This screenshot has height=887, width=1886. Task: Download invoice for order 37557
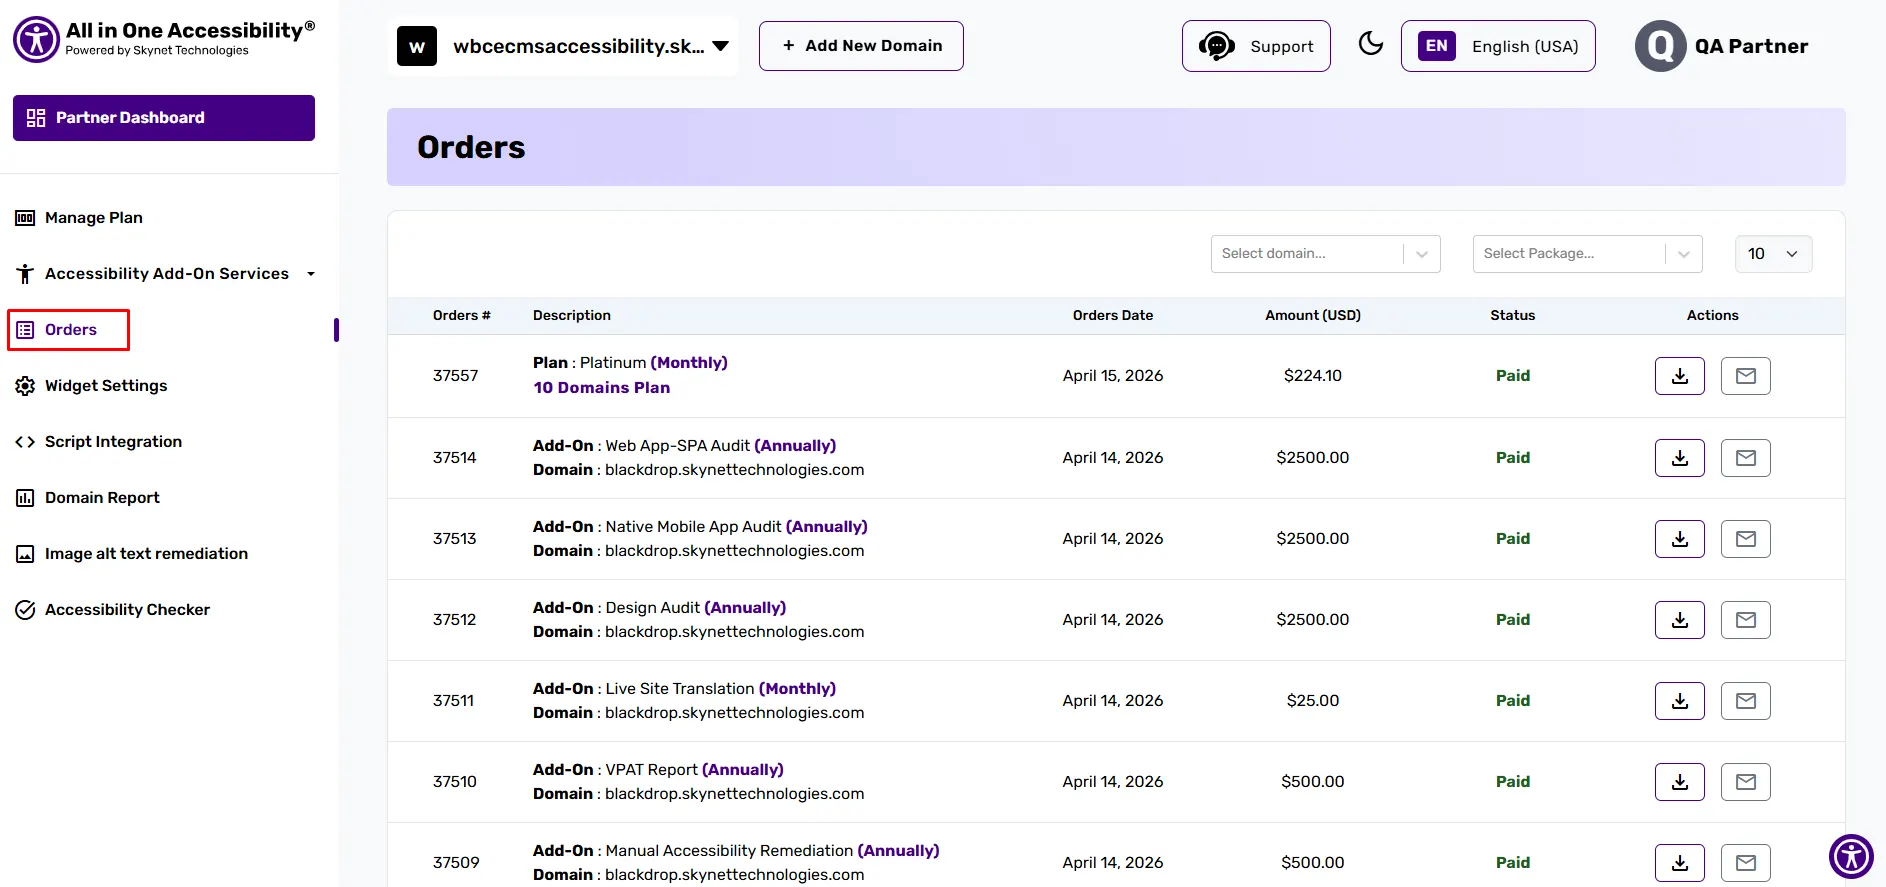[x=1680, y=376]
